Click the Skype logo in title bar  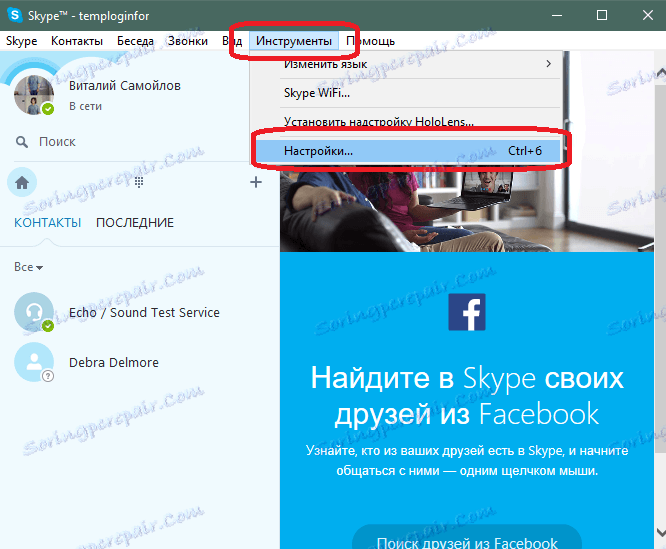(15, 15)
